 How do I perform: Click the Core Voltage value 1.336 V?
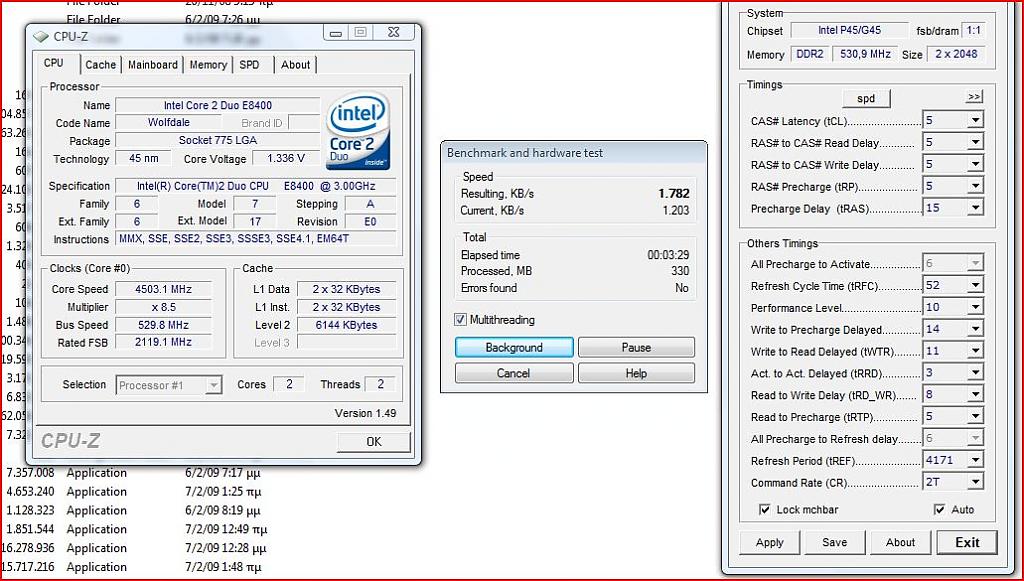287,159
